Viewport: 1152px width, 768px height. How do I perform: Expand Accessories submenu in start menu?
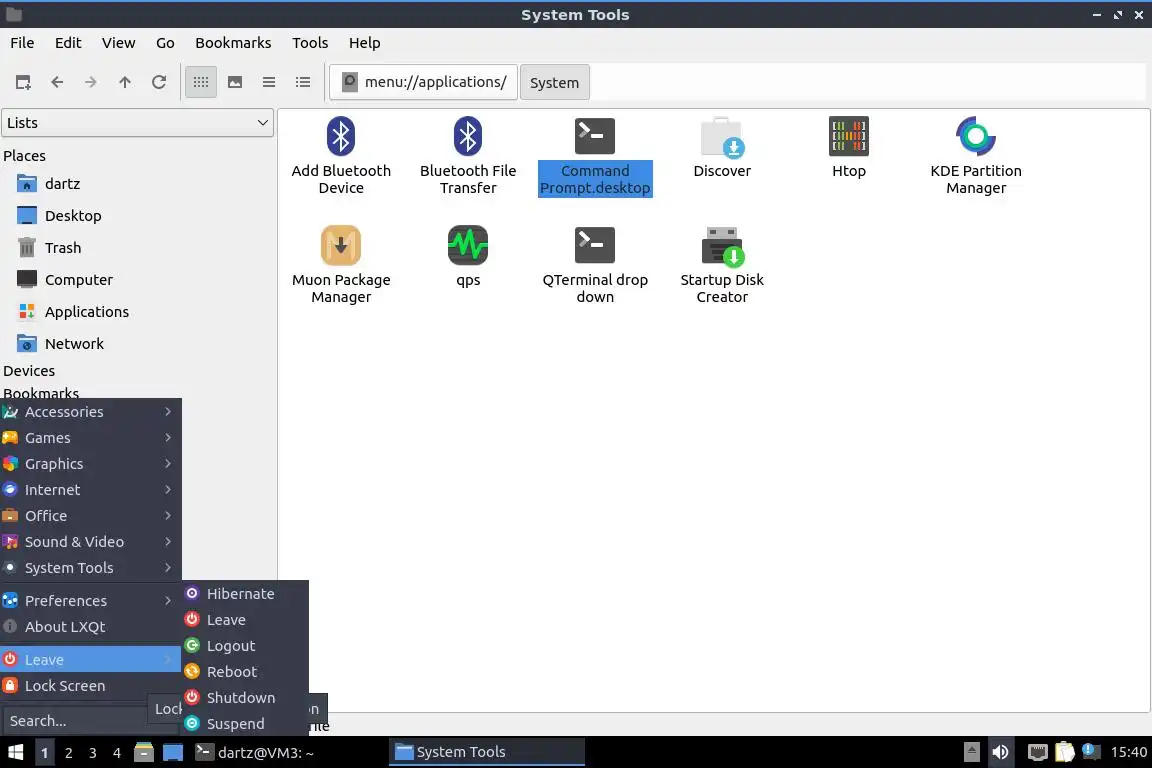(90, 412)
